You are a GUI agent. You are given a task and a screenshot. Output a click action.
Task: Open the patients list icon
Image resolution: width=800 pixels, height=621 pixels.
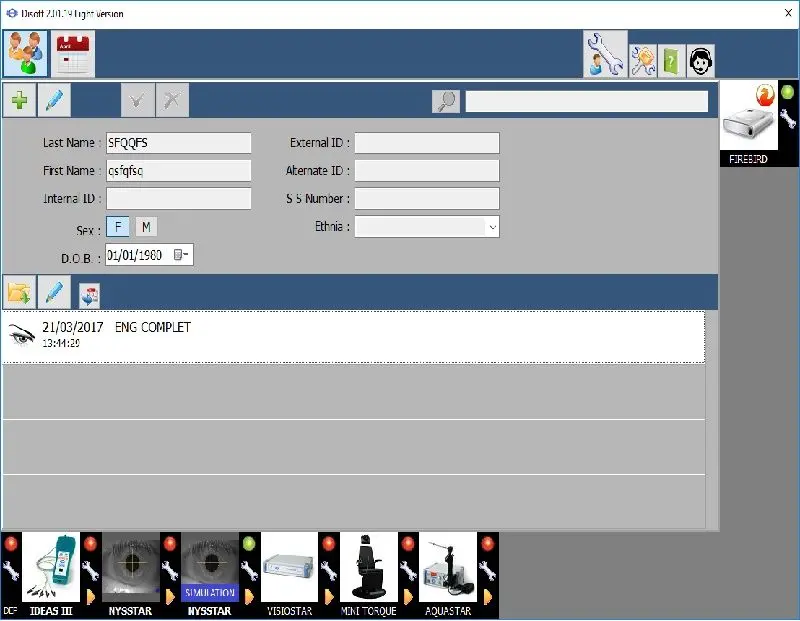pyautogui.click(x=25, y=54)
